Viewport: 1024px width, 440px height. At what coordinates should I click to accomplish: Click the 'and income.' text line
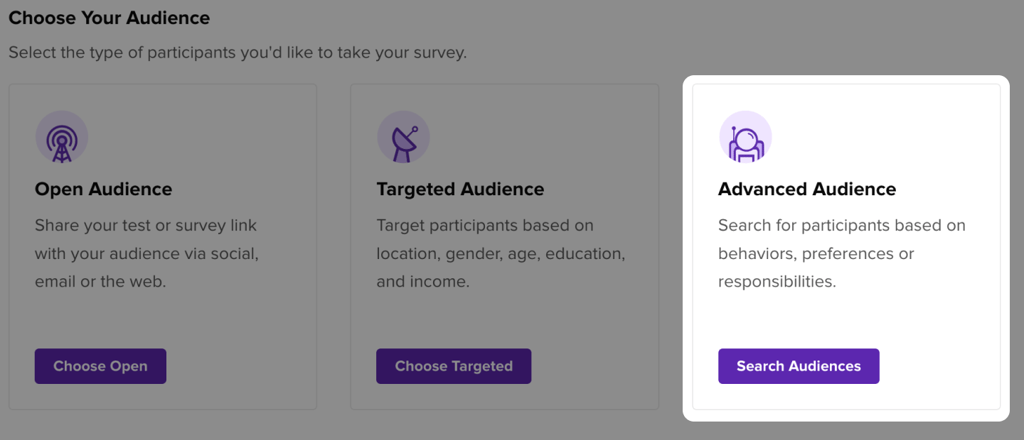click(422, 282)
